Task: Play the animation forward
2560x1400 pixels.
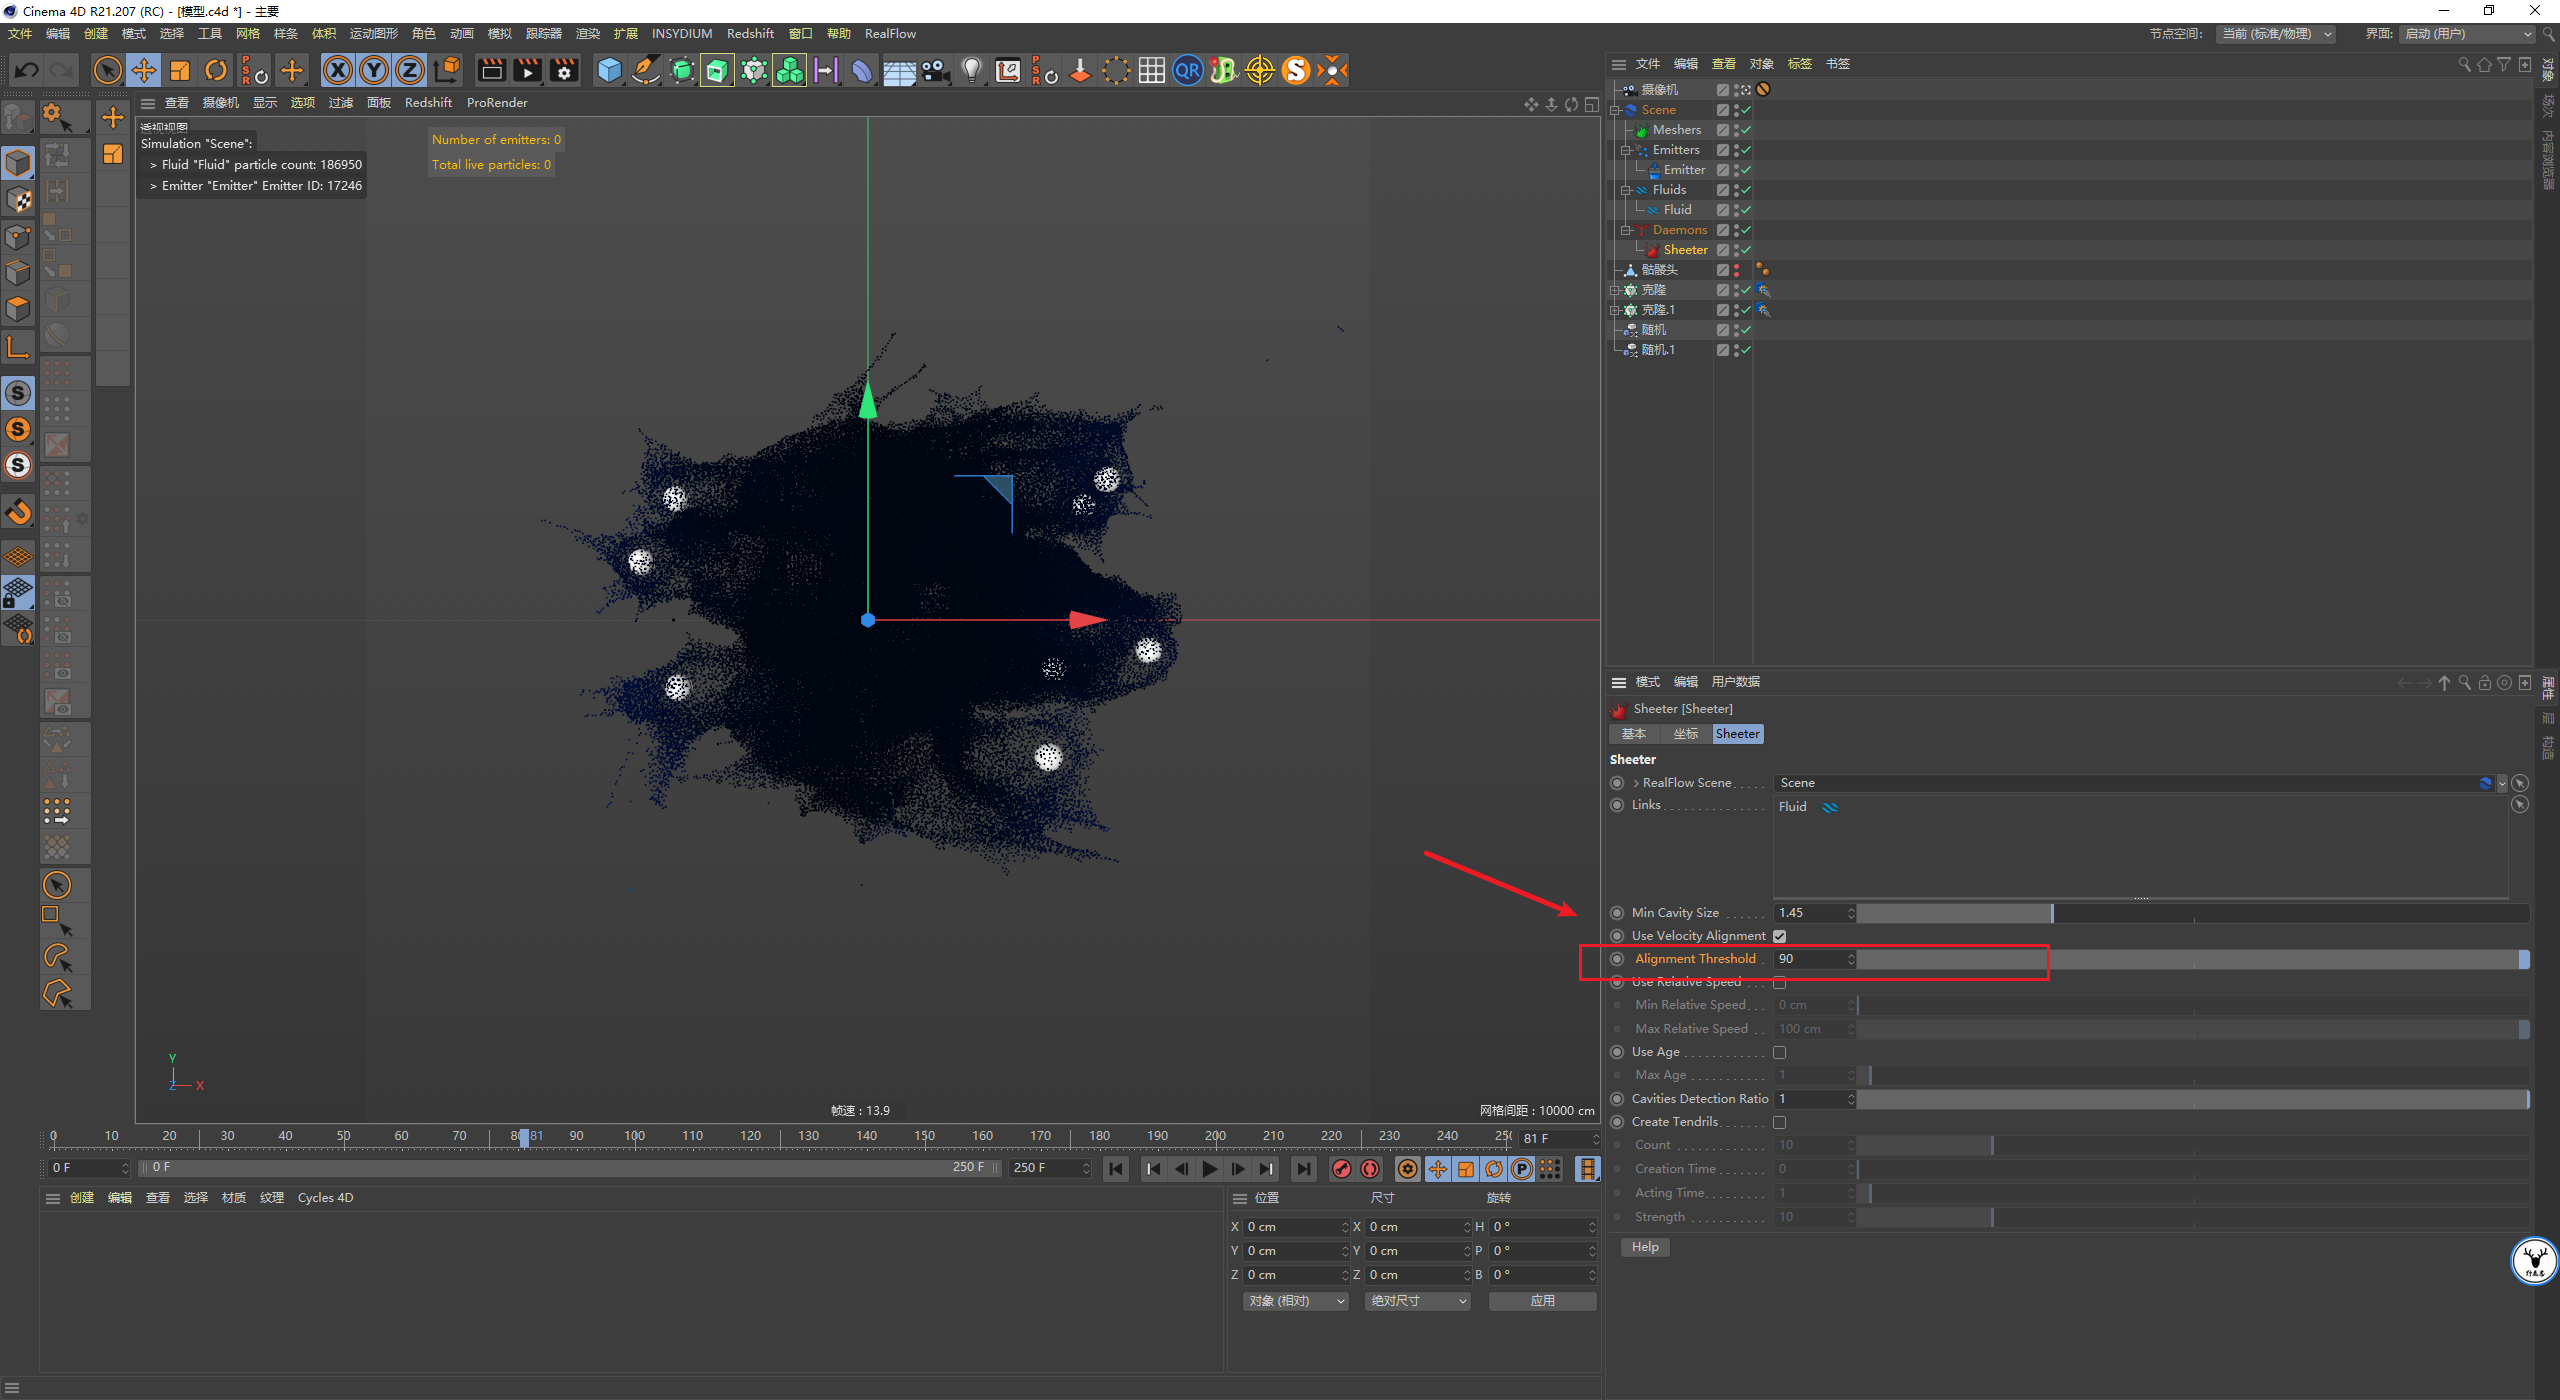Action: coord(1210,1169)
